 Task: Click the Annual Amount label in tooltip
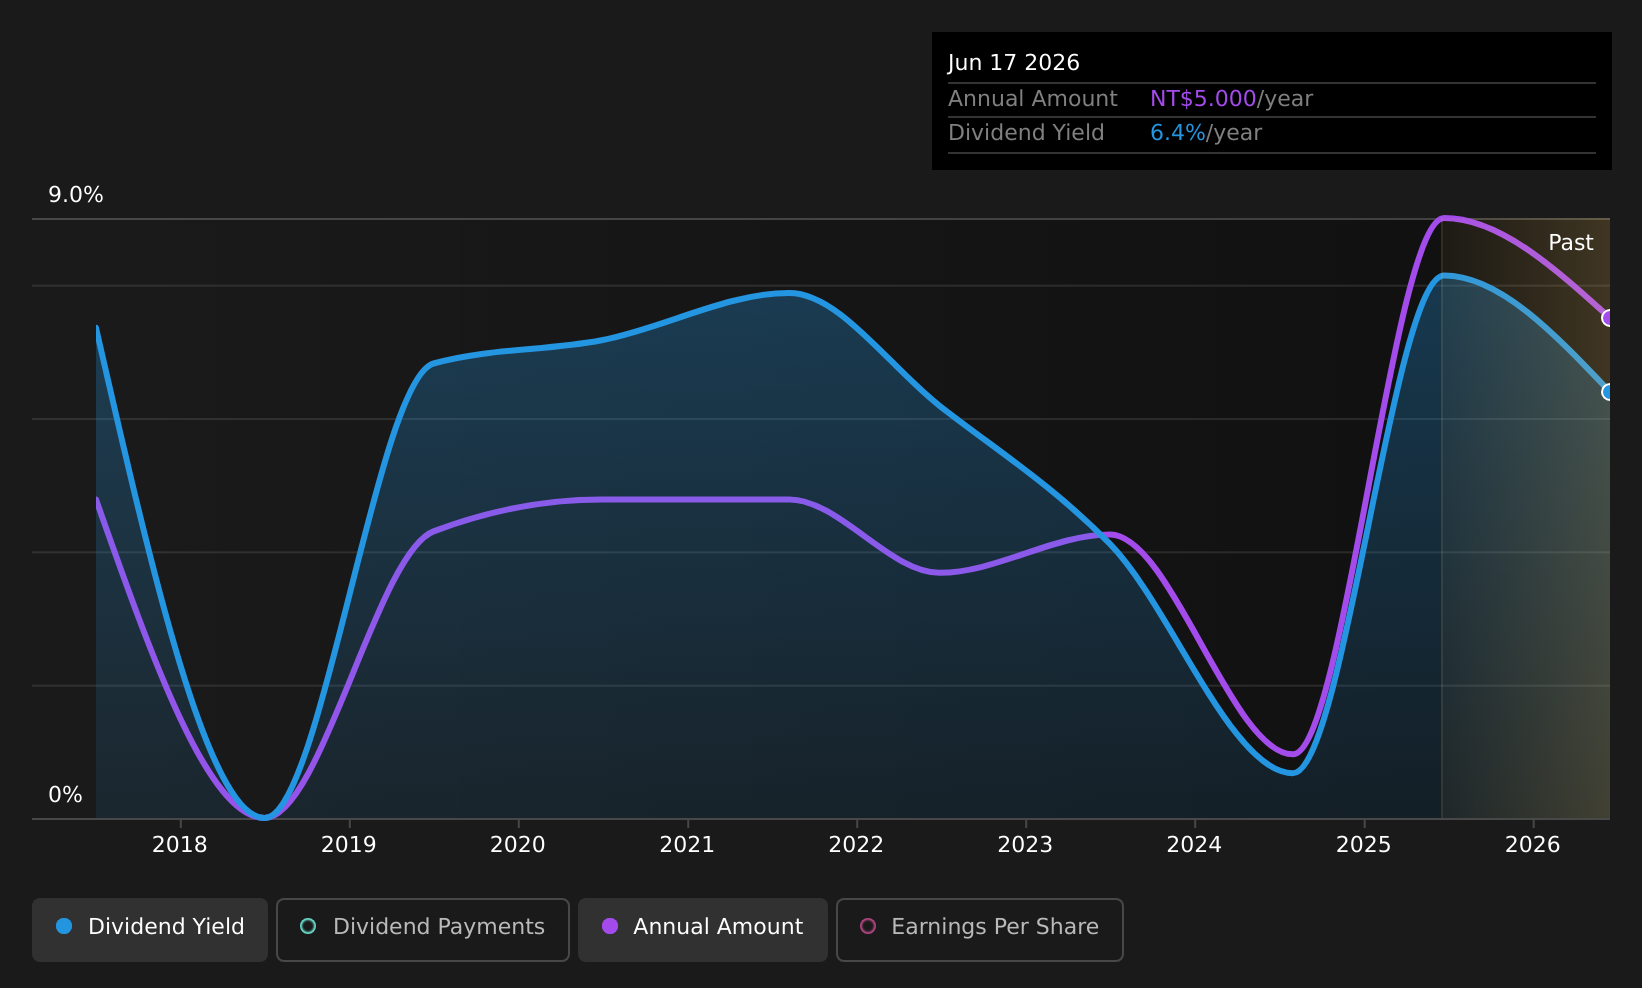pyautogui.click(x=1033, y=99)
